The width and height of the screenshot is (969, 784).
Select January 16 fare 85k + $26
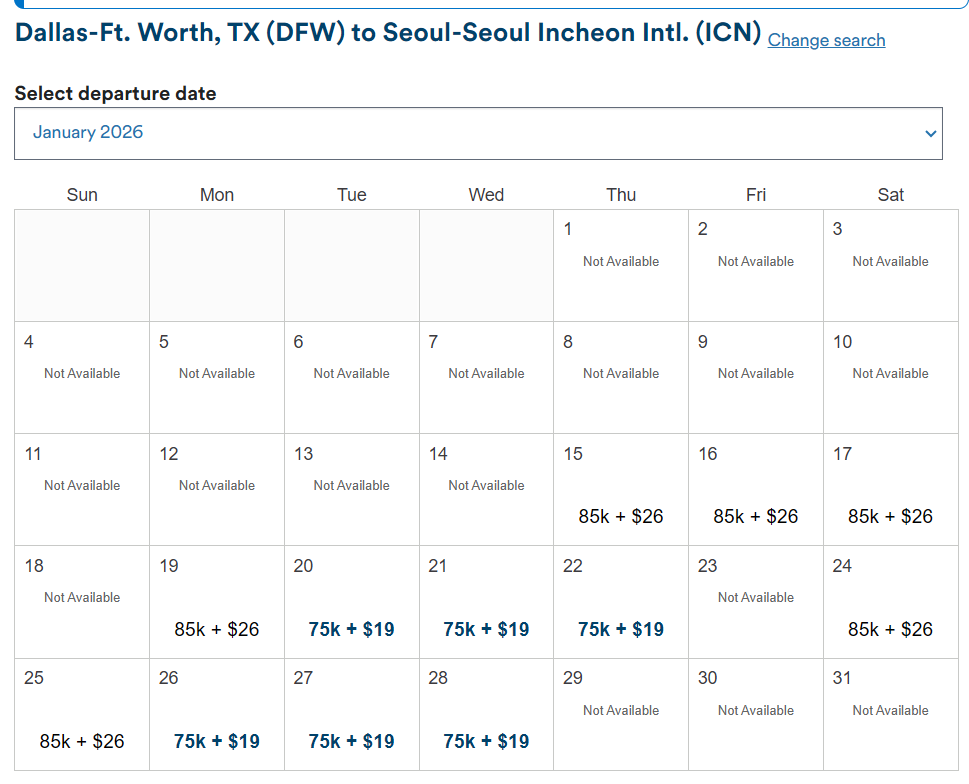755,516
